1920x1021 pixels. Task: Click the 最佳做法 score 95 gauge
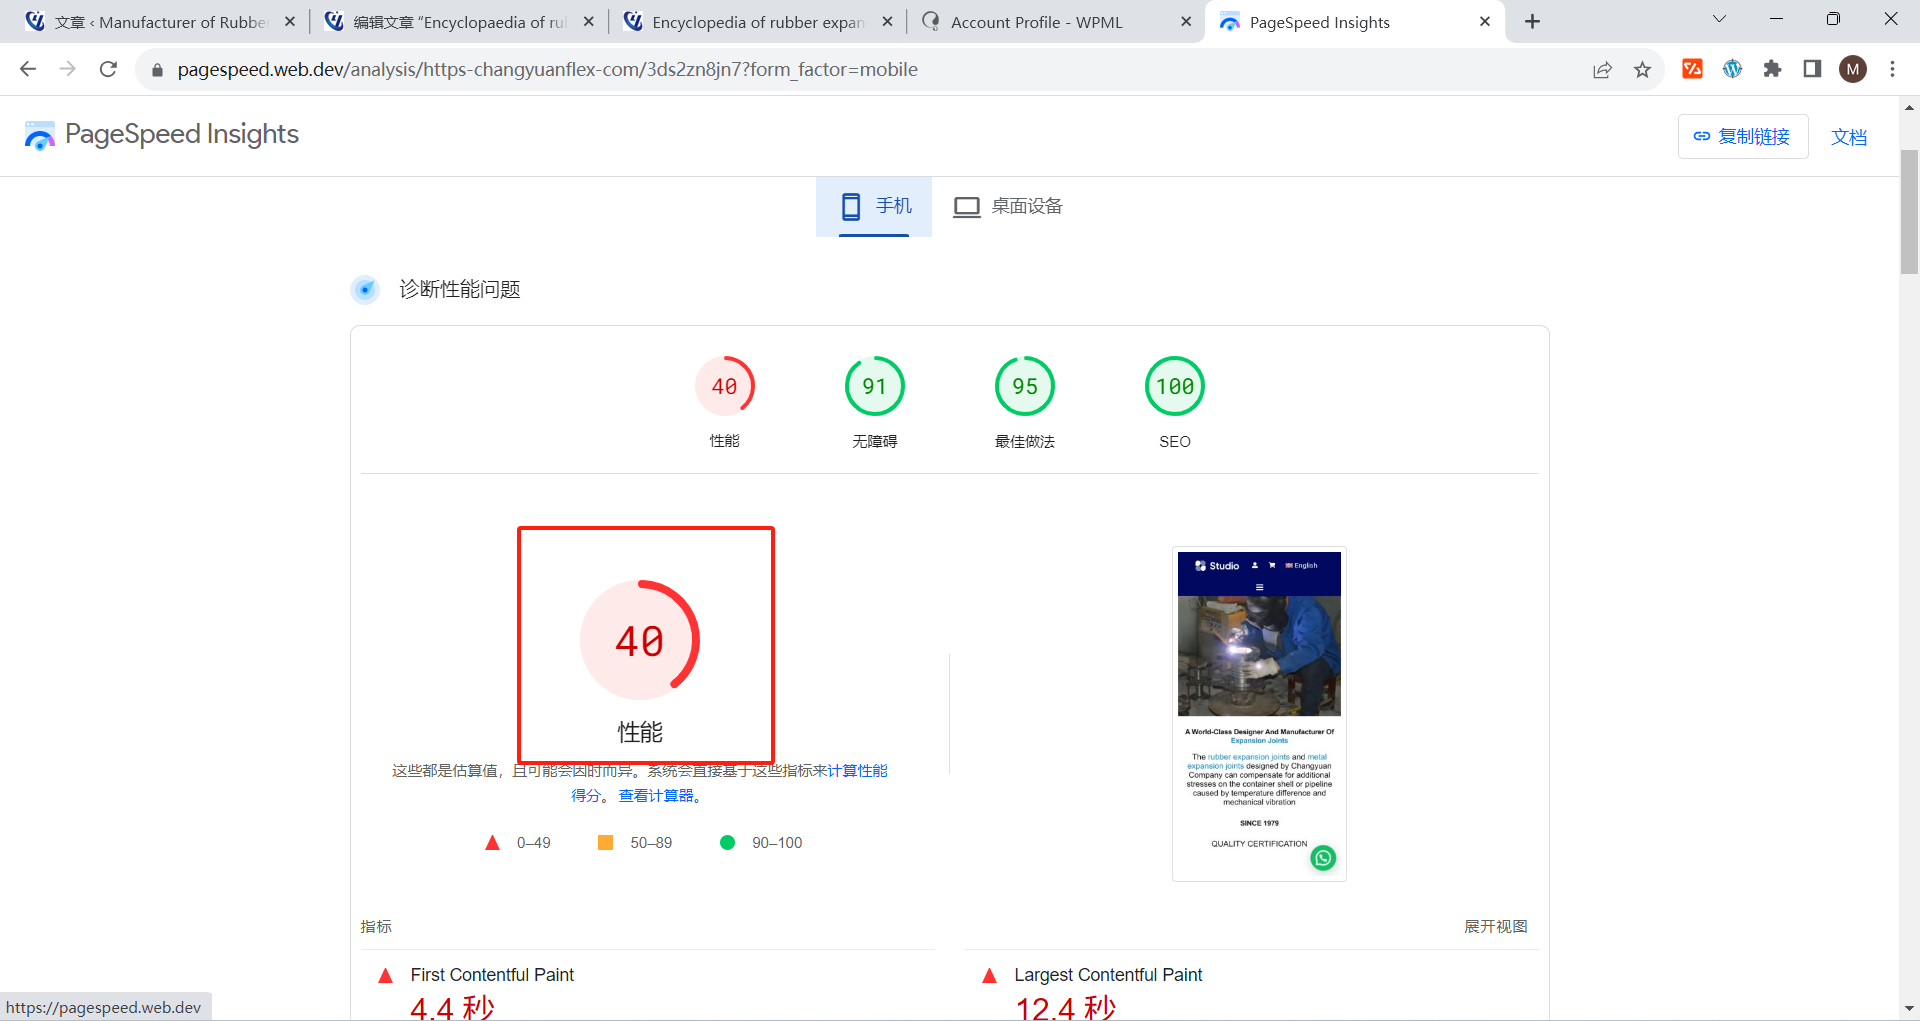[1025, 386]
